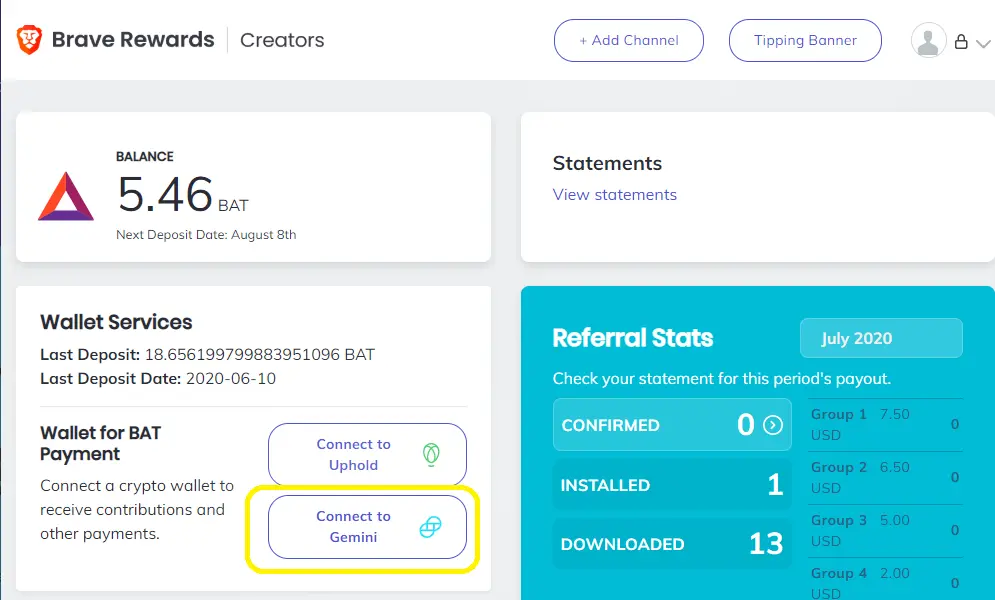
Task: Select the CONFIRMED referral stat row
Action: tap(672, 425)
